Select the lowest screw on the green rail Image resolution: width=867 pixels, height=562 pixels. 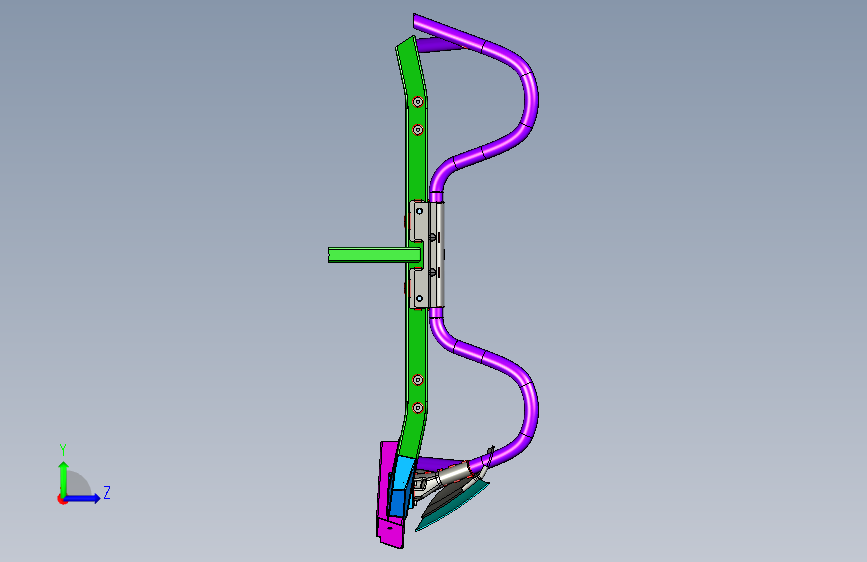coord(418,408)
